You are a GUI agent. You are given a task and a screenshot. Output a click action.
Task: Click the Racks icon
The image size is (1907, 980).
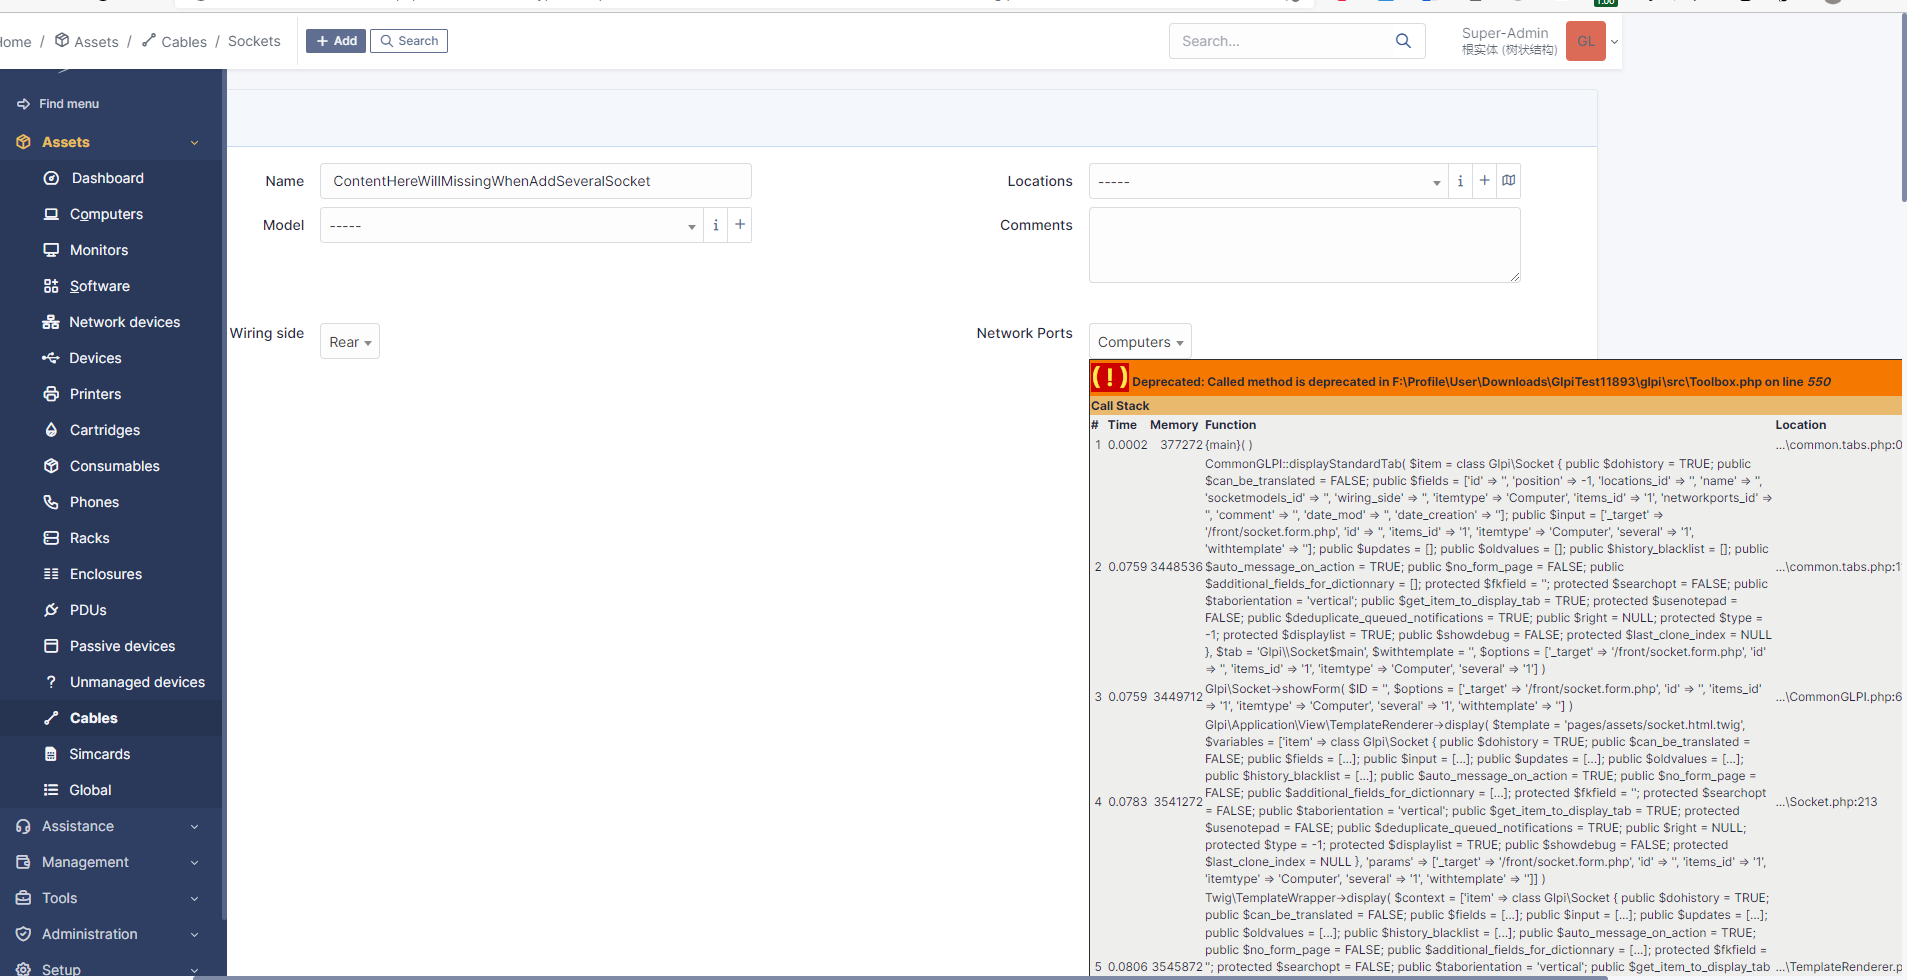coord(51,538)
